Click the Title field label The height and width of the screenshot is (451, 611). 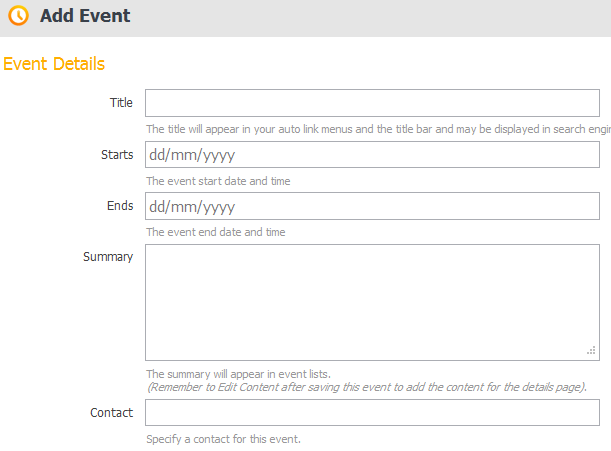[121, 103]
